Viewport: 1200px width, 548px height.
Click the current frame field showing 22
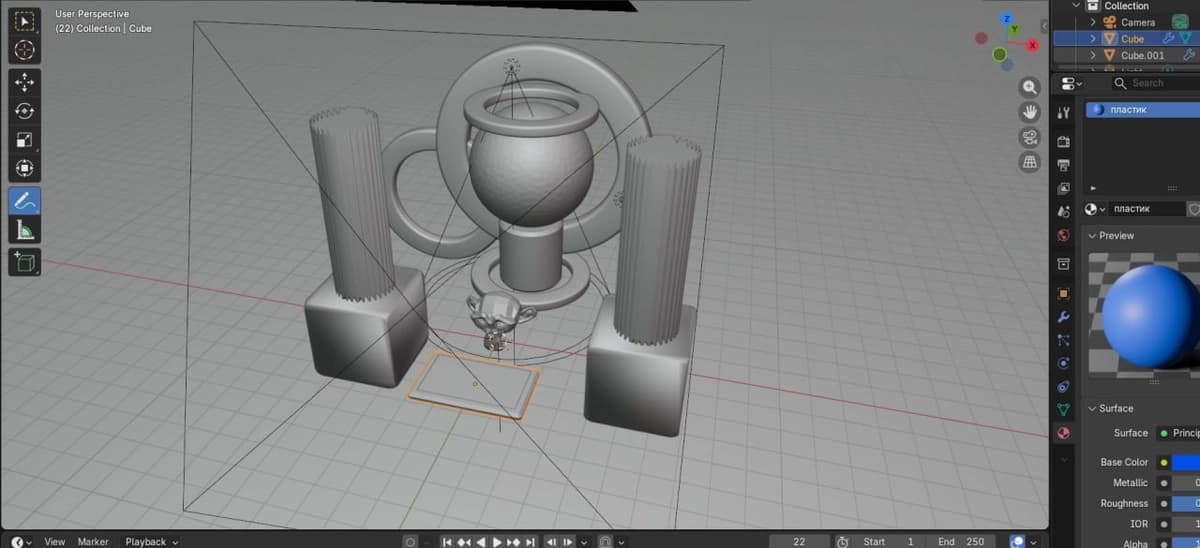pos(799,541)
